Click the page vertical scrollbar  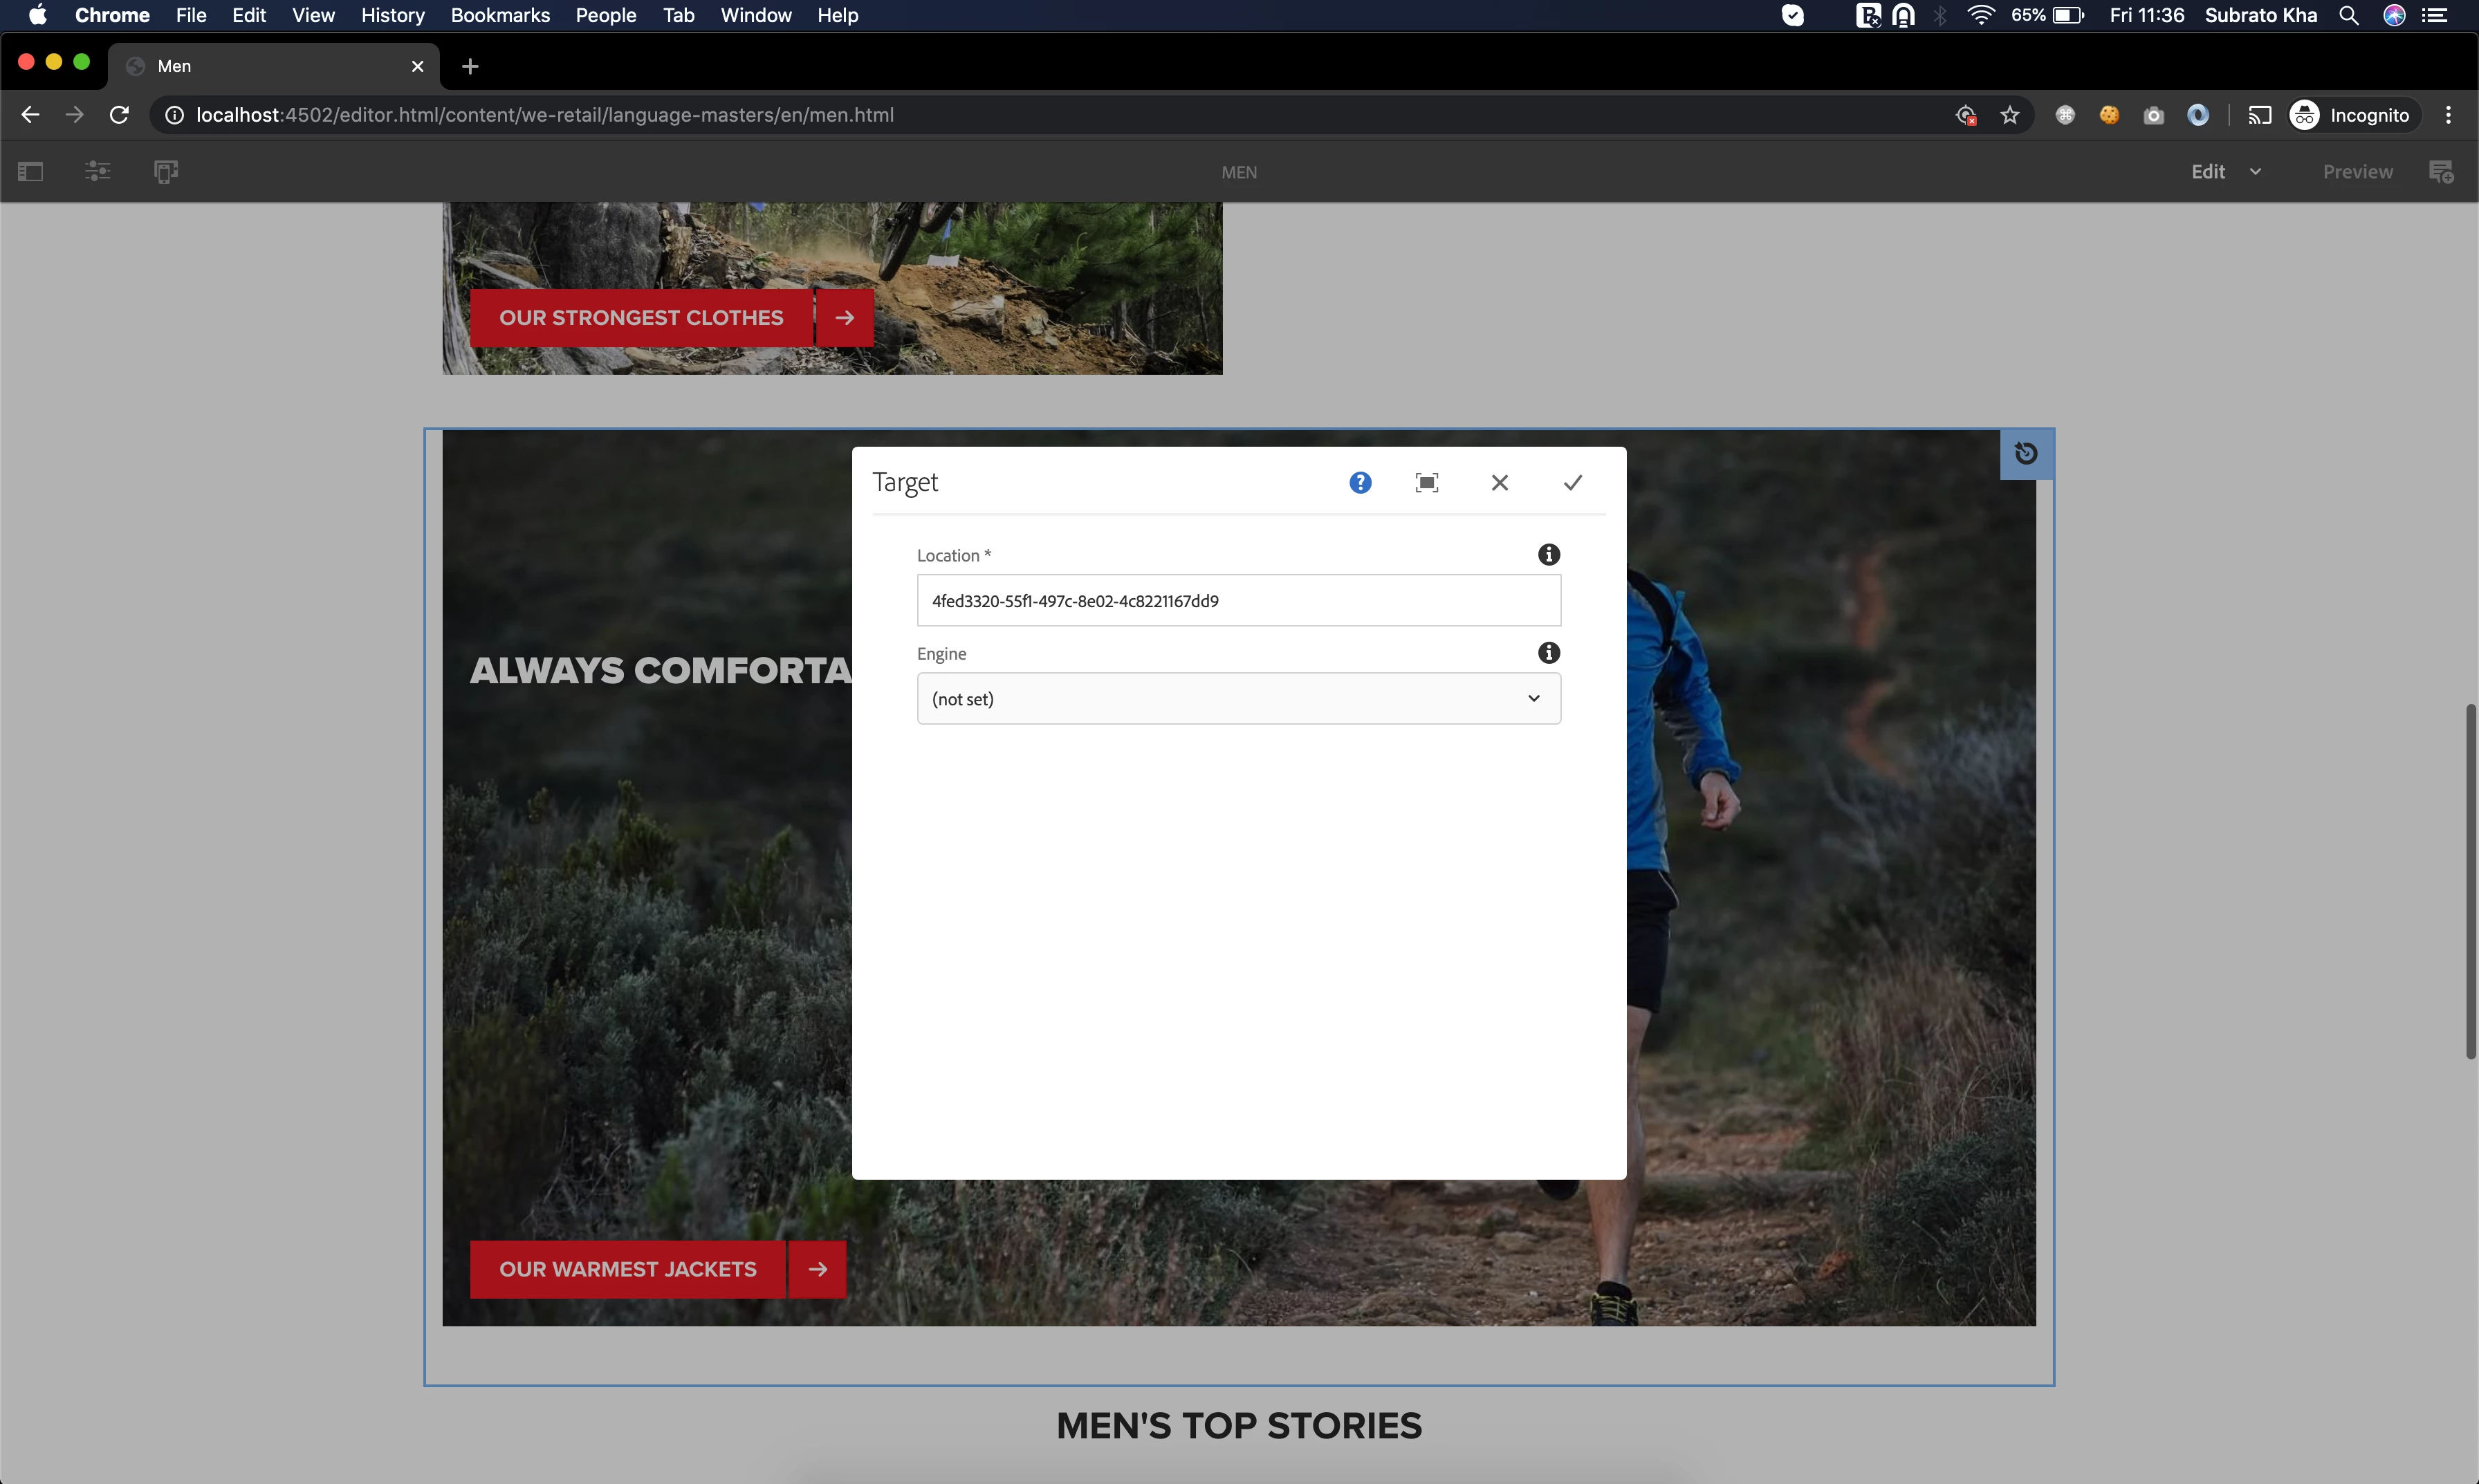(x=2470, y=880)
